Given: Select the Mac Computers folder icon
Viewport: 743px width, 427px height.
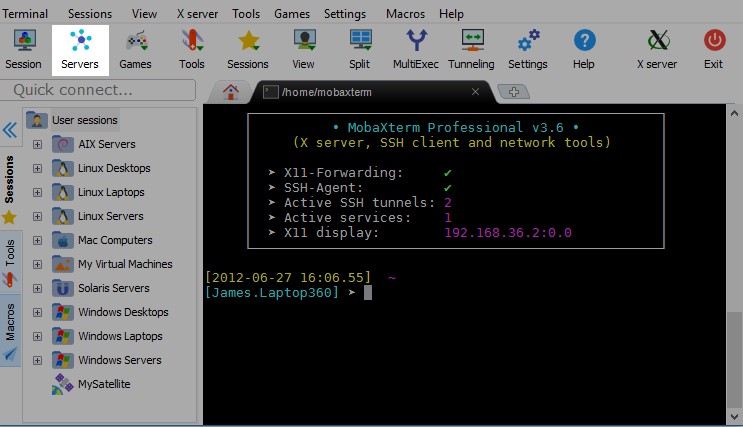Looking at the screenshot, I should pyautogui.click(x=63, y=240).
